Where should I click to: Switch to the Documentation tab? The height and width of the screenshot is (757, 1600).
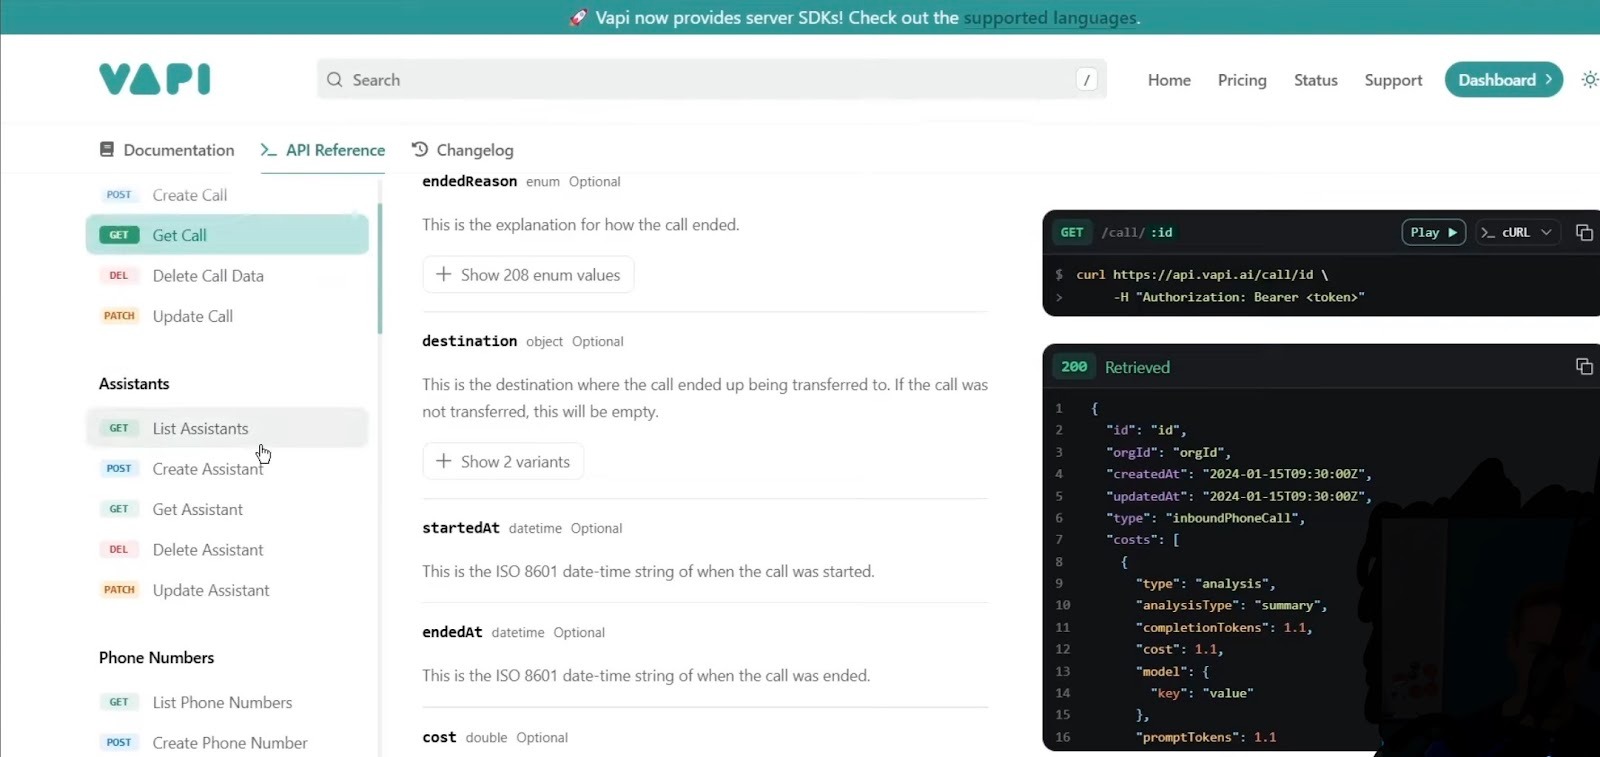[x=167, y=150]
